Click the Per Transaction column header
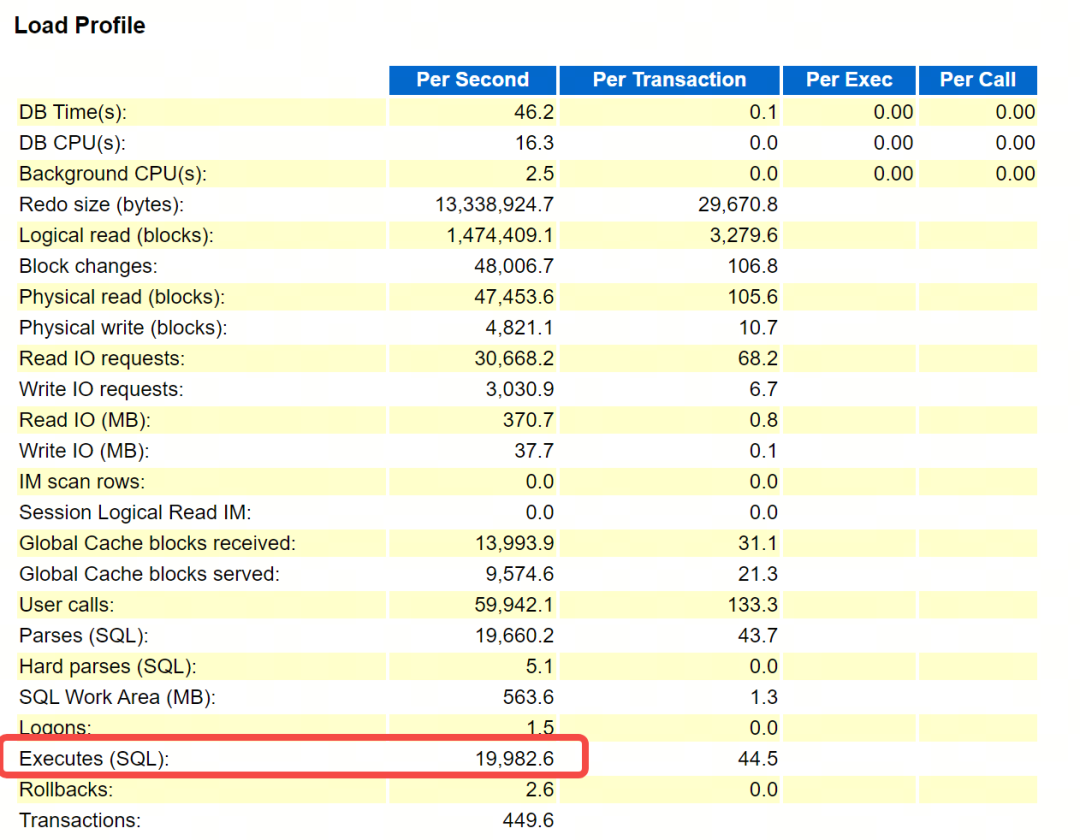The image size is (1080, 840). tap(669, 80)
